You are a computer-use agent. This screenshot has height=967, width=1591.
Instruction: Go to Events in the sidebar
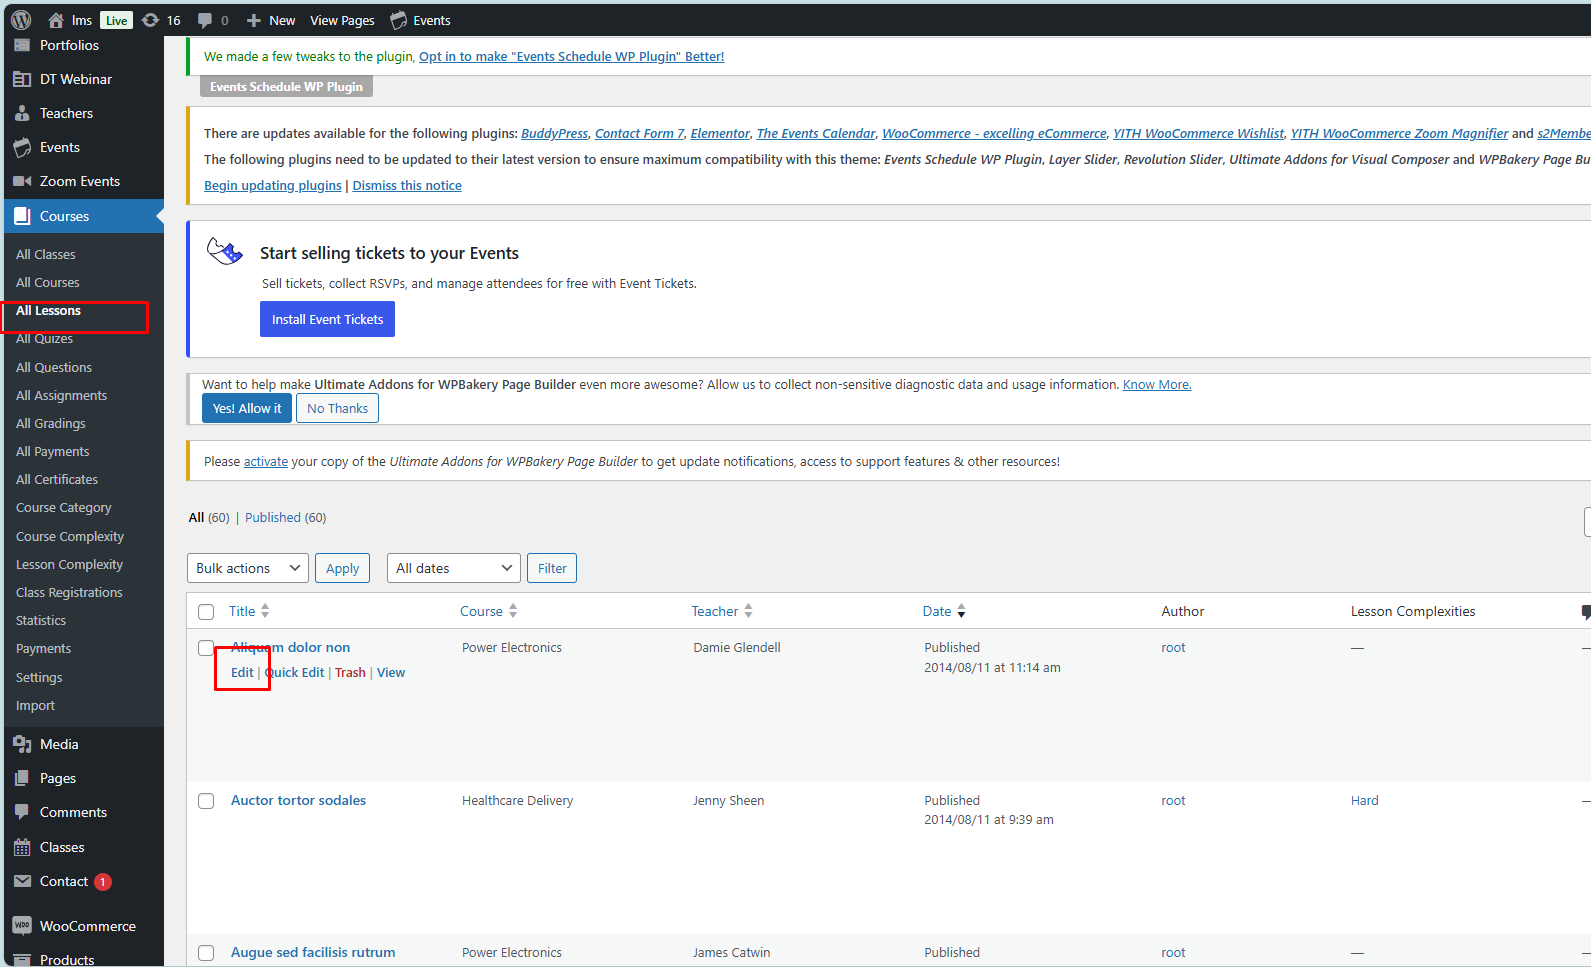[60, 147]
